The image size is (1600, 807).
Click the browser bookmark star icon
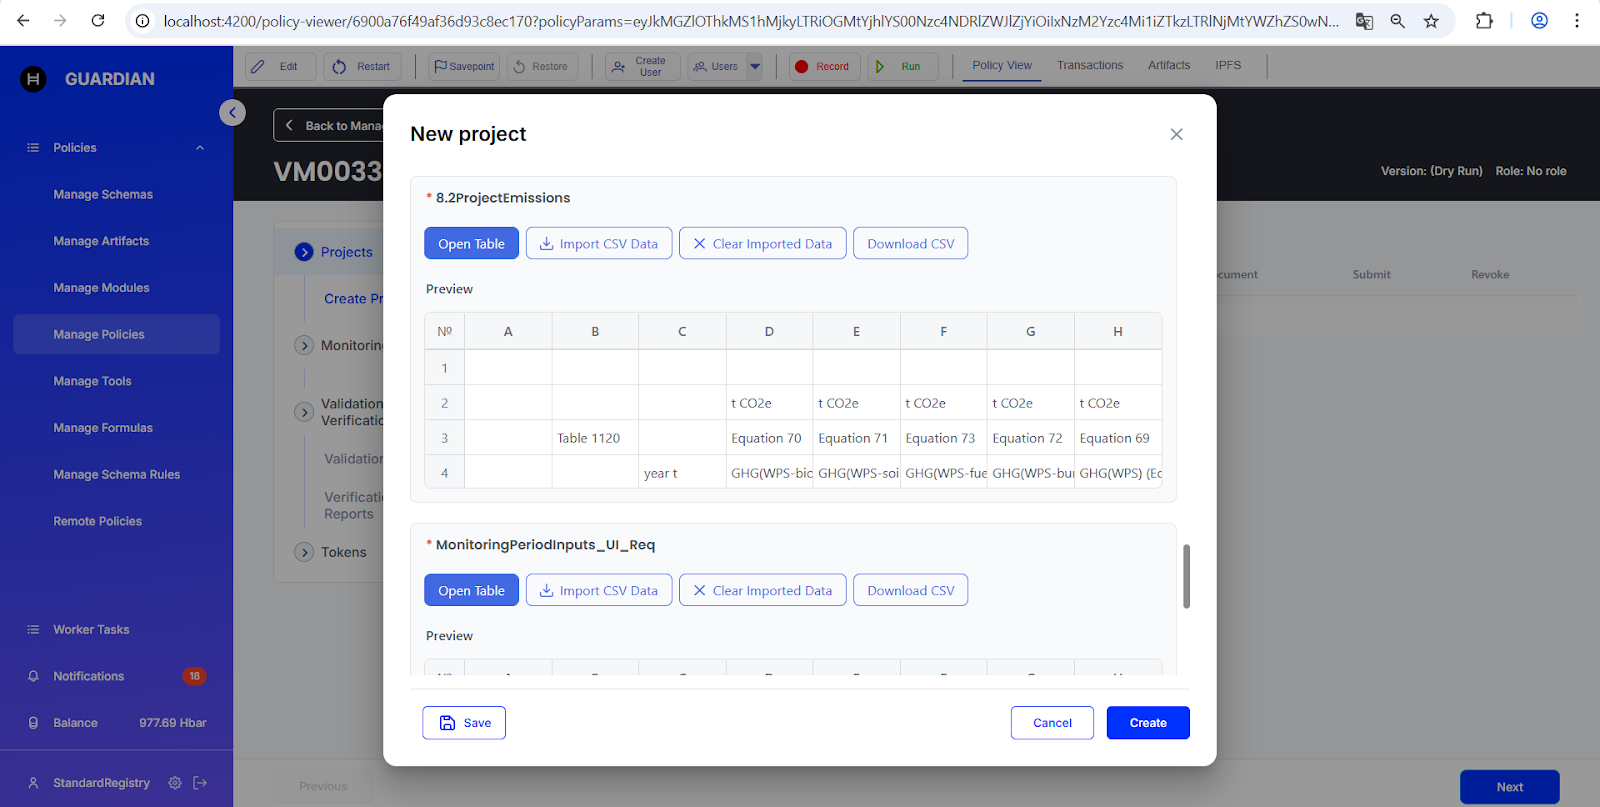1431,21
